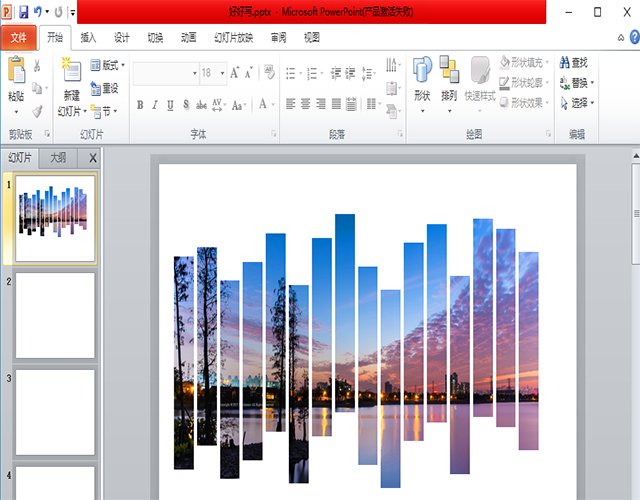Open 快速样式 quick styles gallery
Image resolution: width=640 pixels, height=500 pixels.
click(480, 84)
